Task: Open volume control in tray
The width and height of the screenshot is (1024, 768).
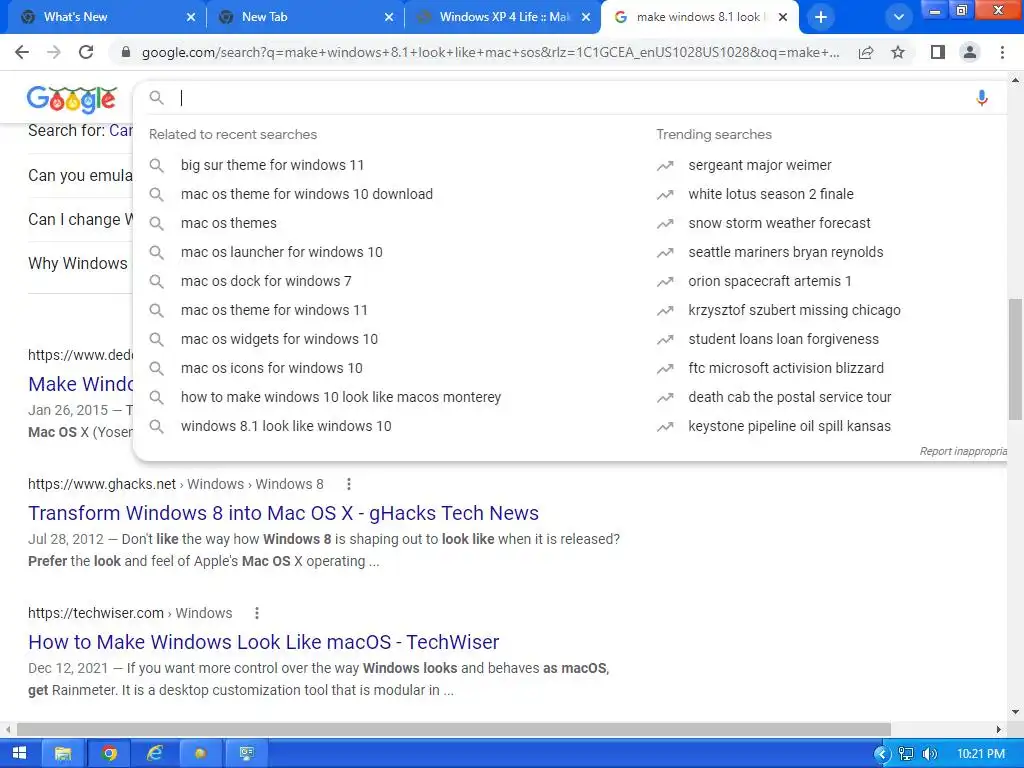Action: [x=930, y=754]
